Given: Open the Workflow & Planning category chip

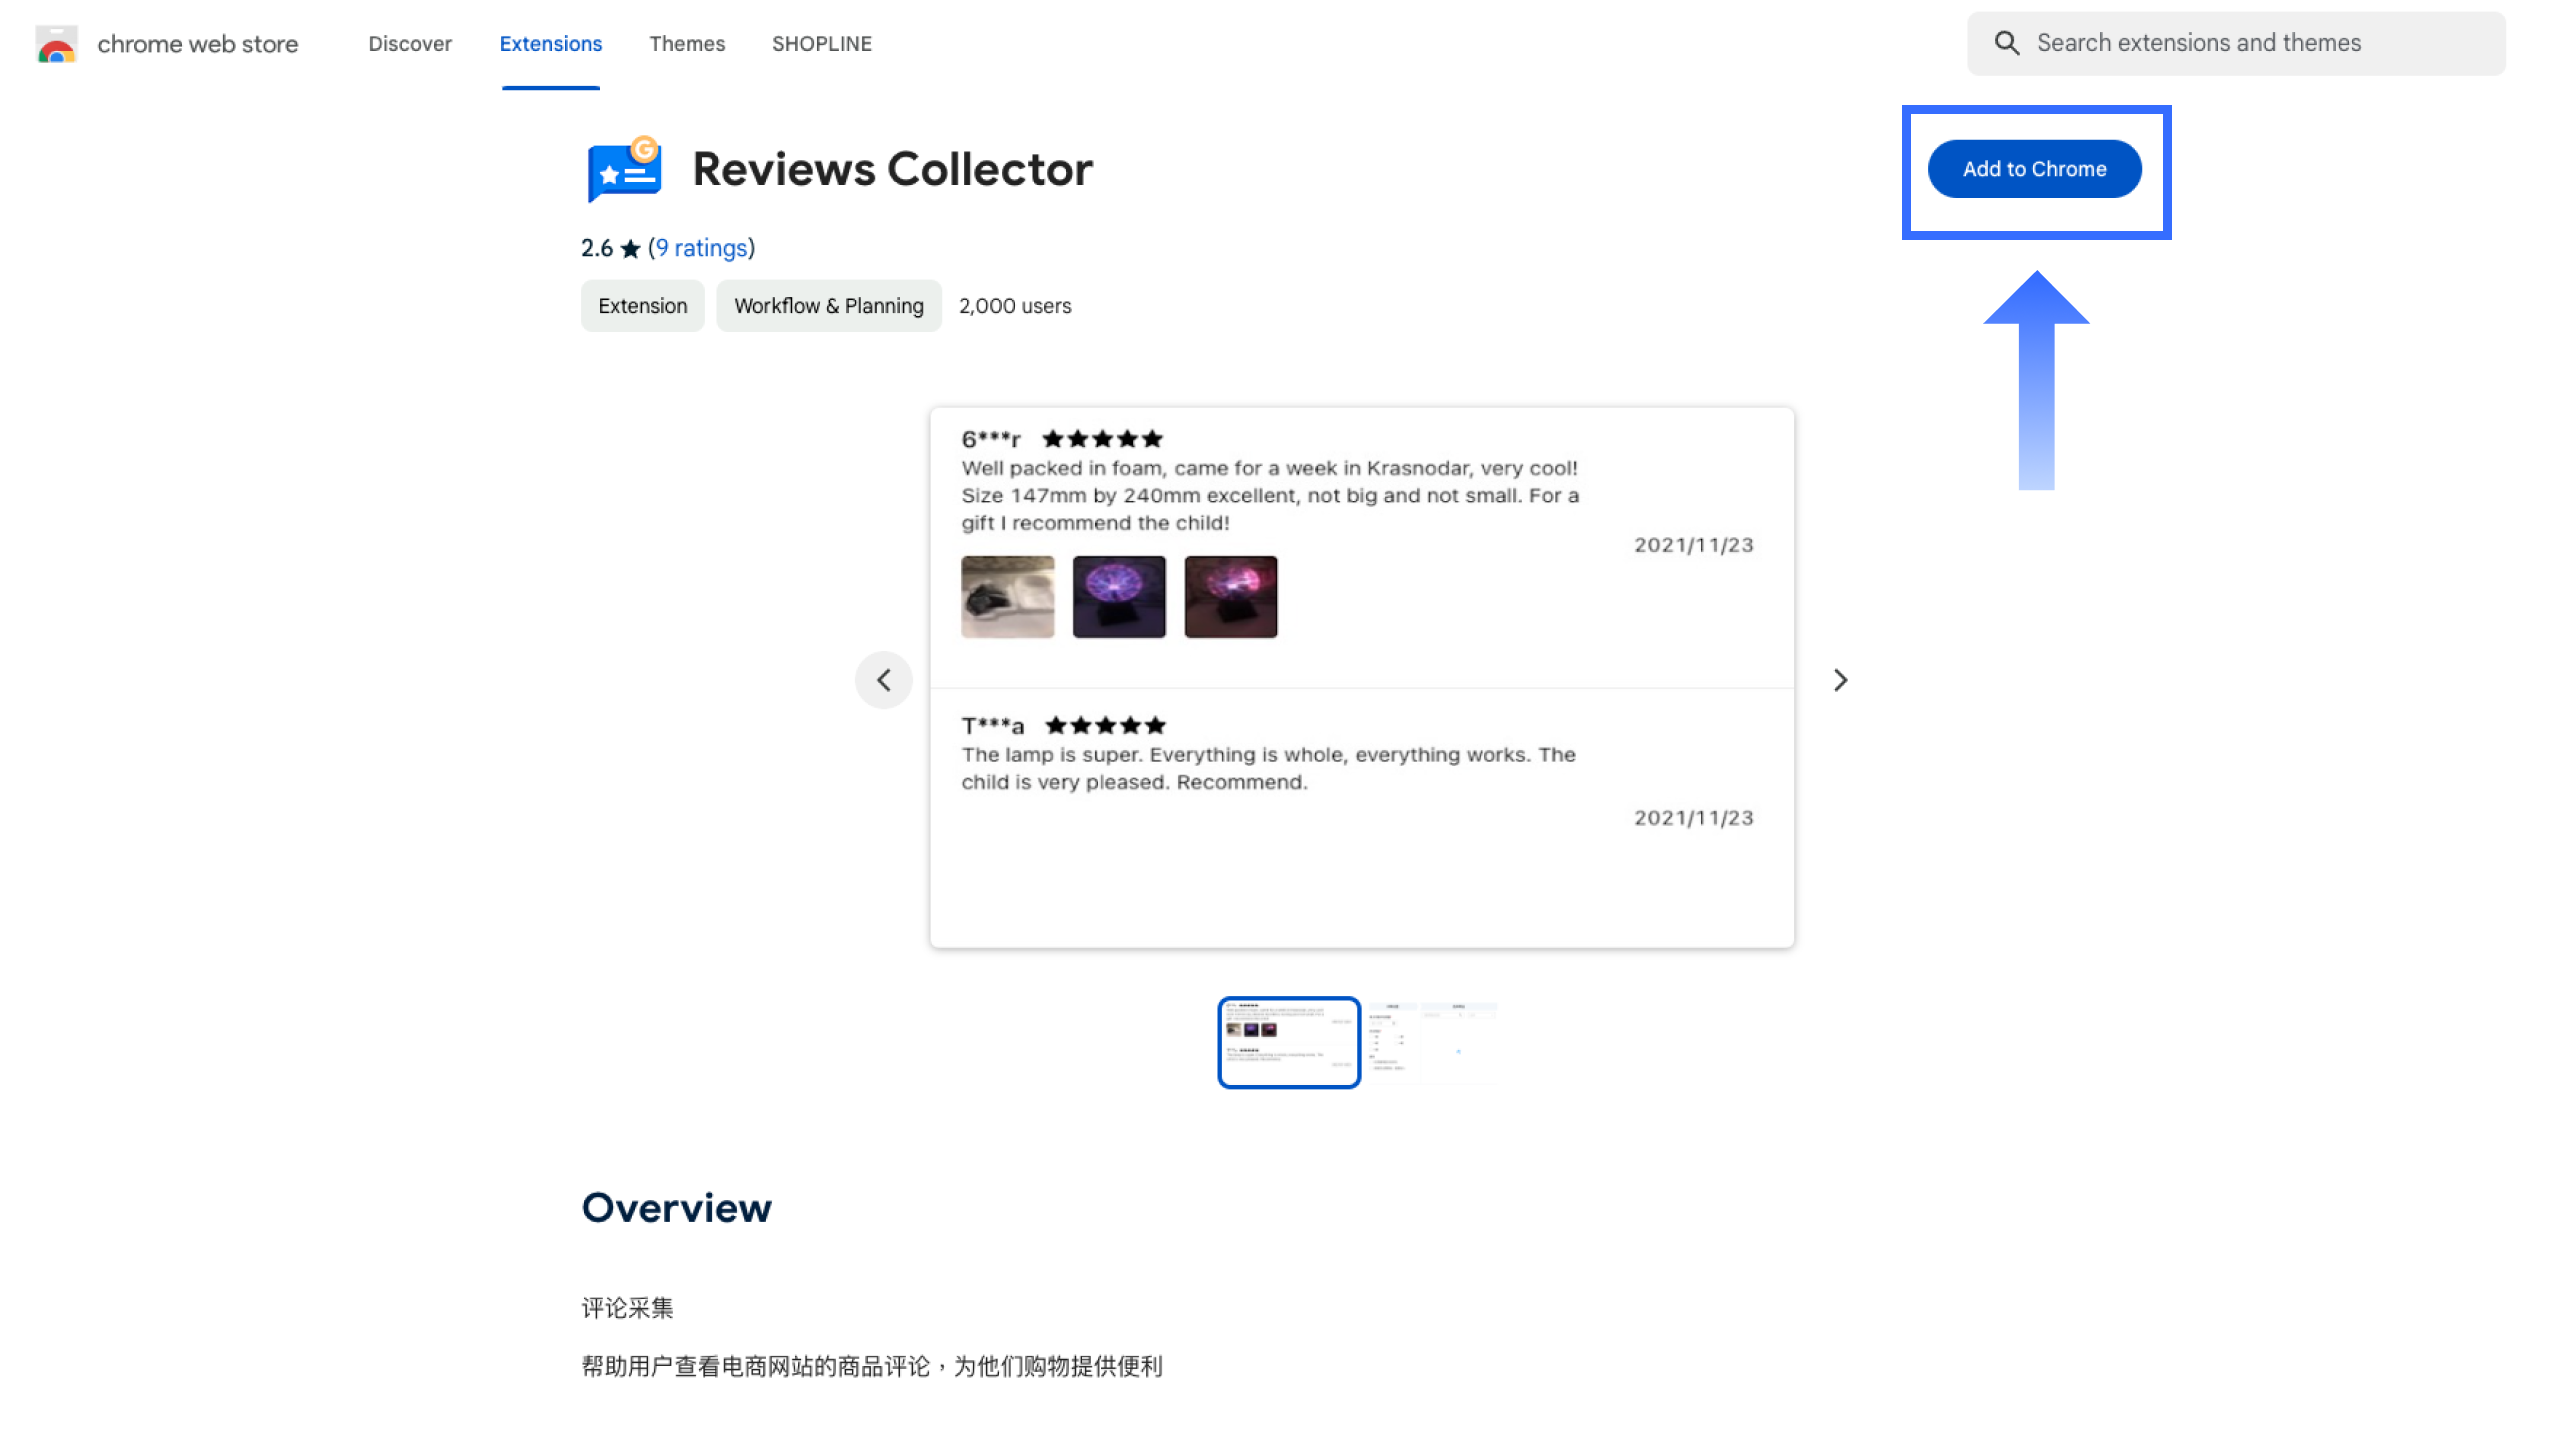Looking at the screenshot, I should click(x=828, y=306).
